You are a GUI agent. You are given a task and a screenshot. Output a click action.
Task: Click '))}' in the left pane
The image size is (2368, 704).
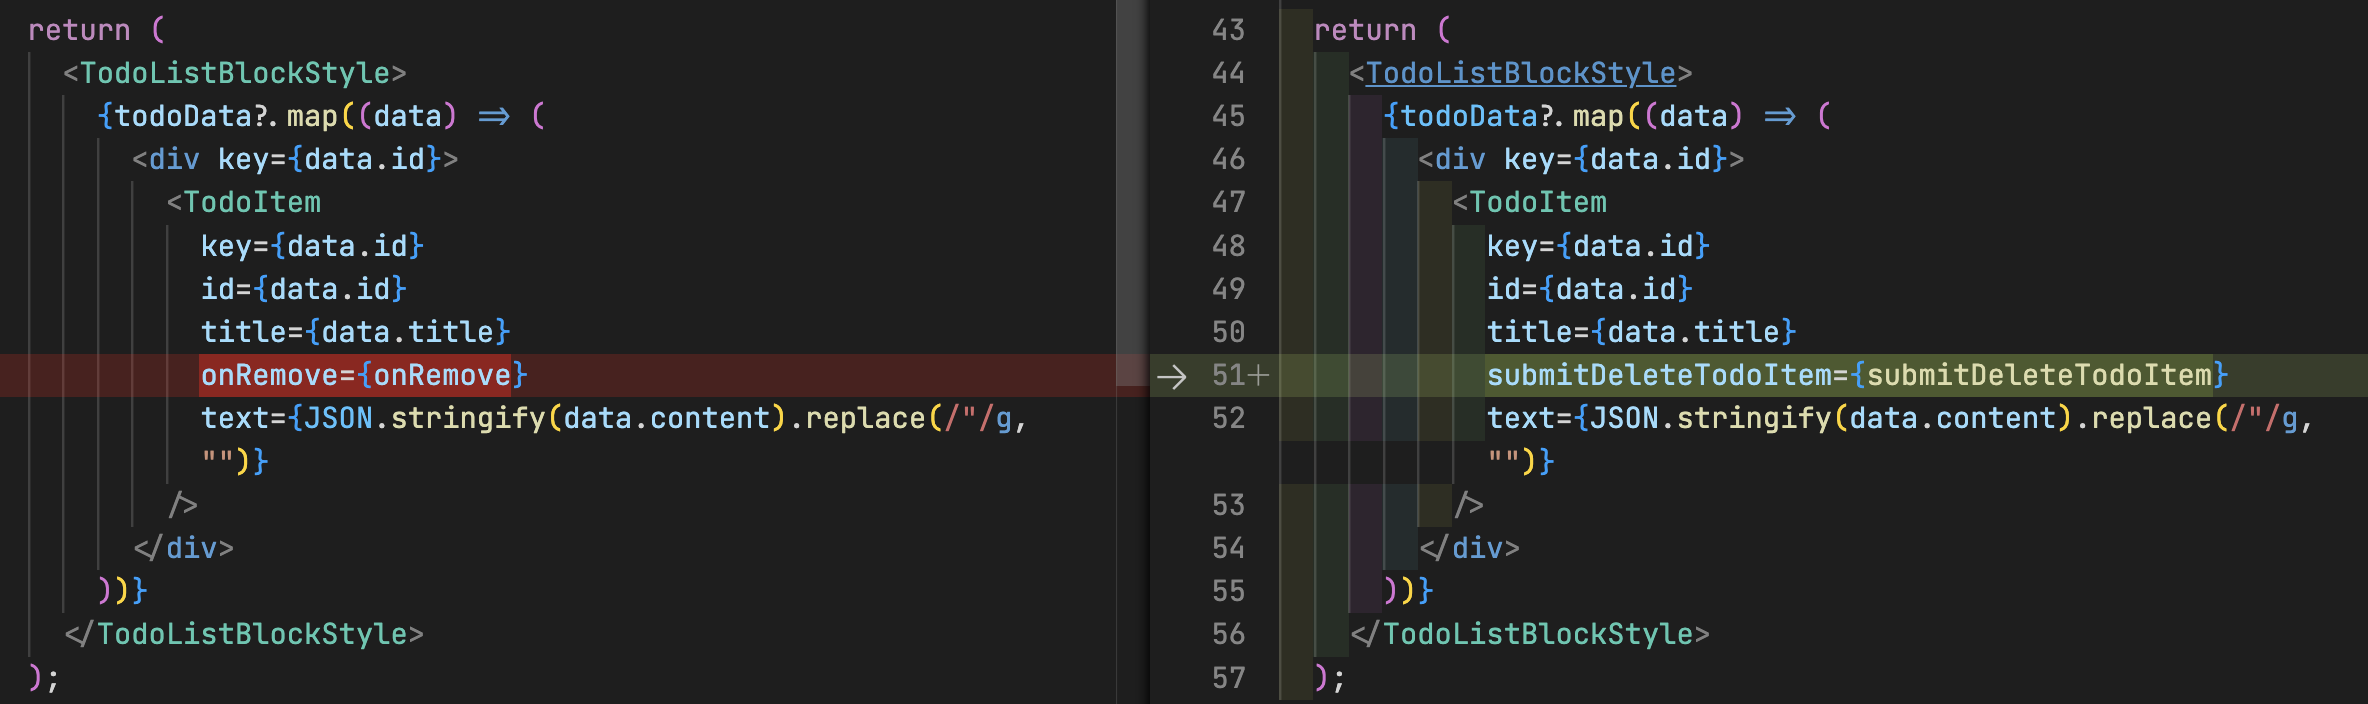point(123,591)
